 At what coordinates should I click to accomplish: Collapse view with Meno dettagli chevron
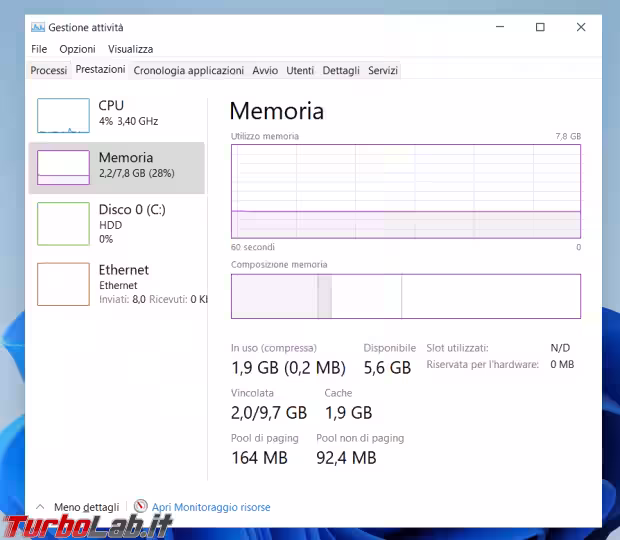40,507
